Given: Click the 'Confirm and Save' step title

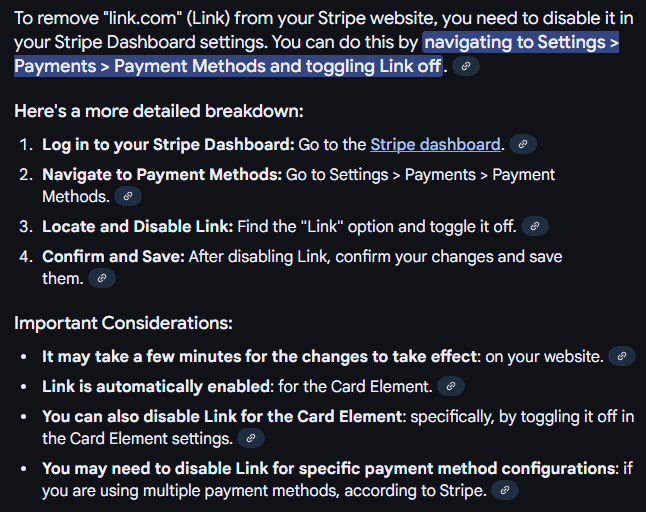Looking at the screenshot, I should [x=113, y=257].
